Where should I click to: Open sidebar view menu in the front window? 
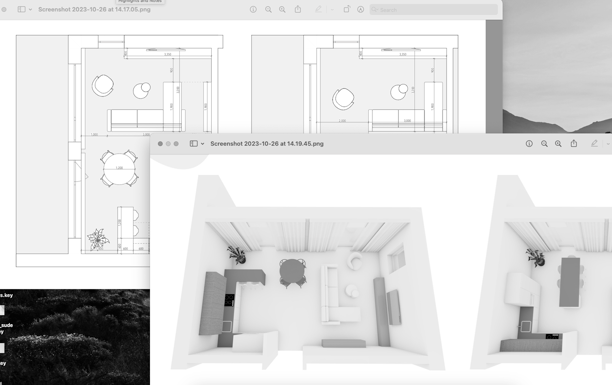coord(202,144)
